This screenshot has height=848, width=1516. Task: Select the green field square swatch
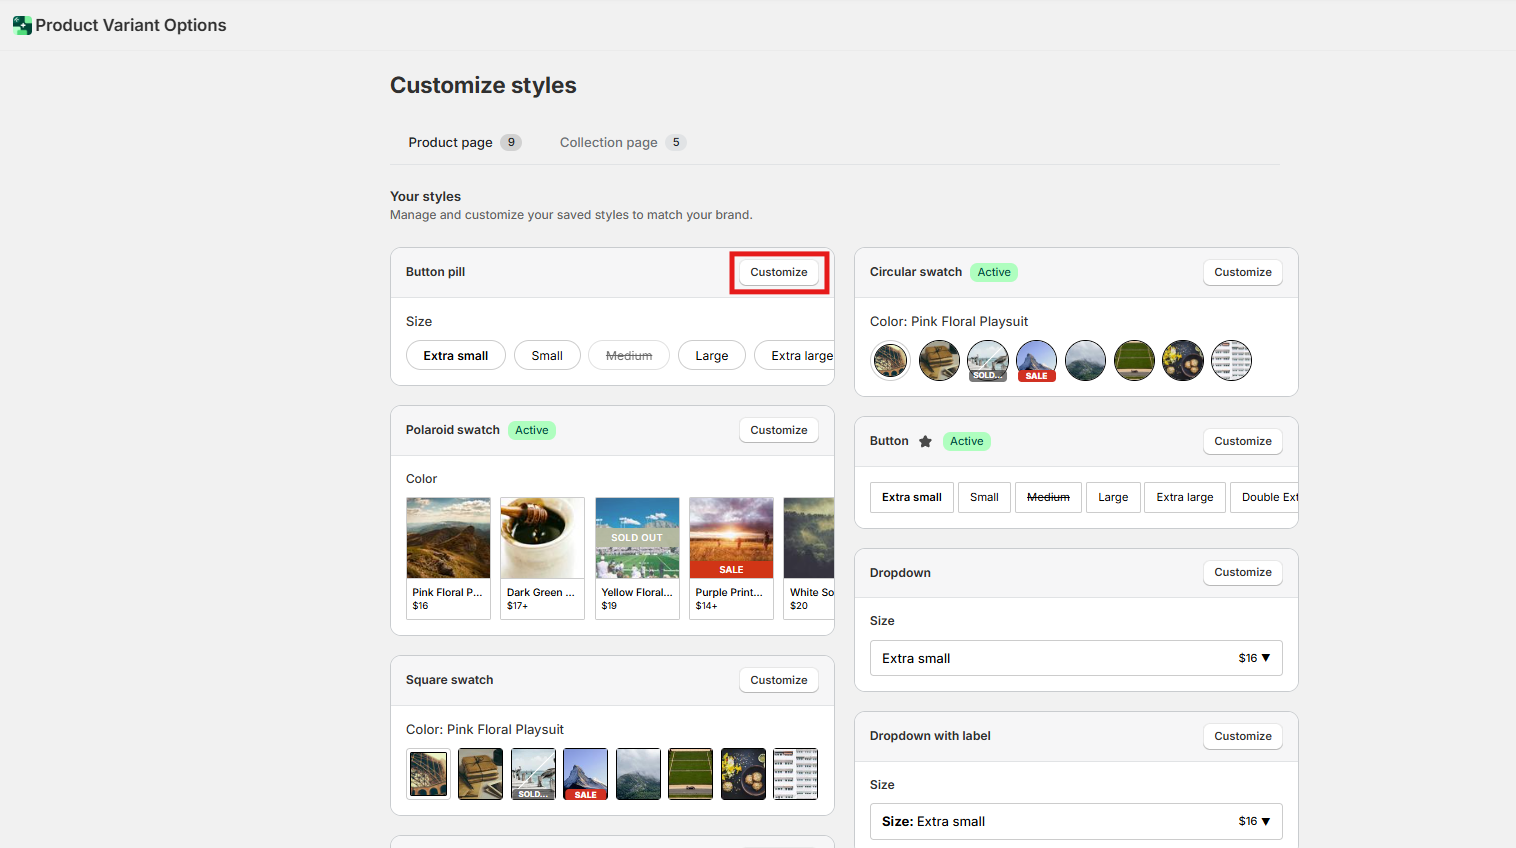point(690,774)
